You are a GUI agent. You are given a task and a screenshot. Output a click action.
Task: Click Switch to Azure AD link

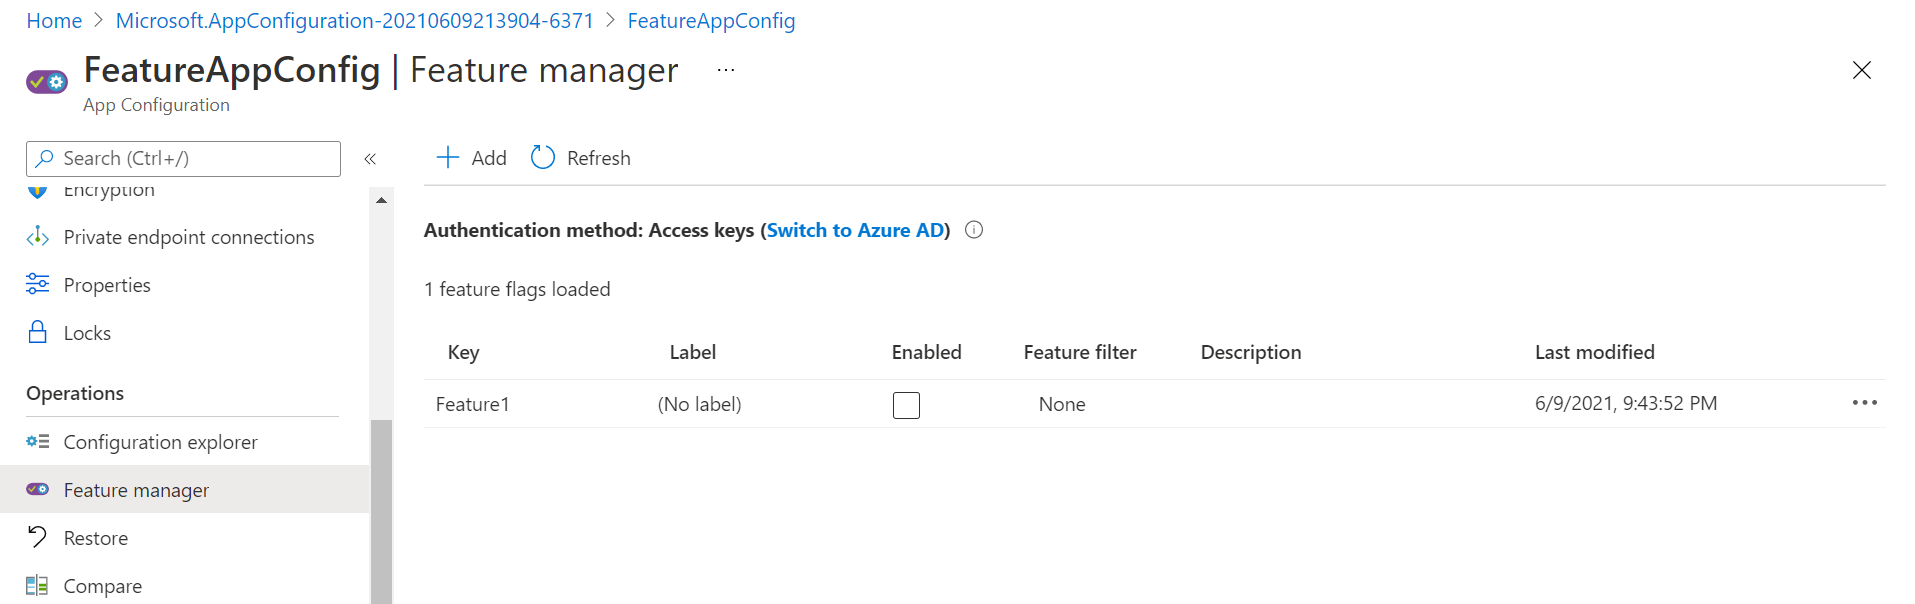(856, 230)
